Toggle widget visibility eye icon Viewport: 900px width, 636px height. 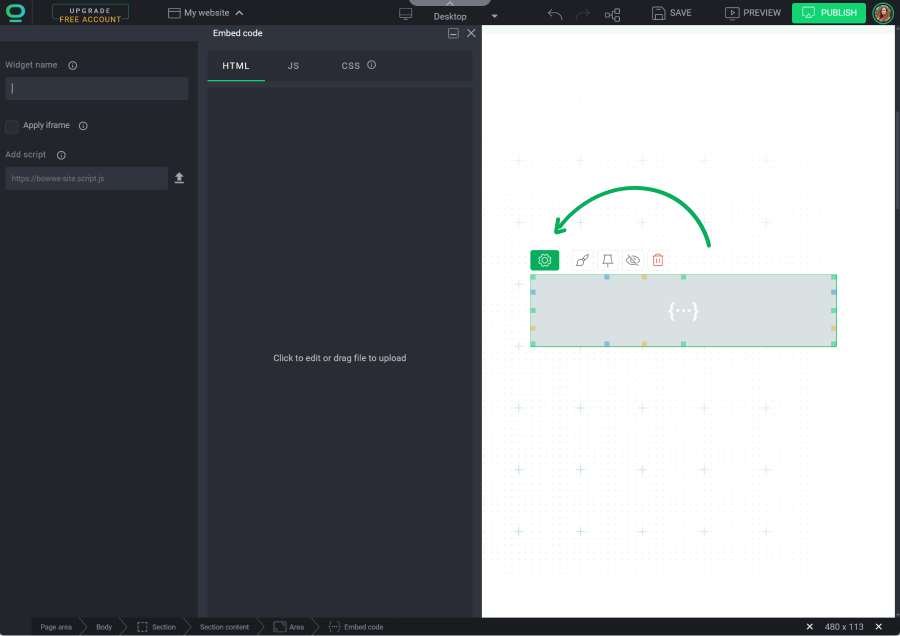[x=633, y=260]
